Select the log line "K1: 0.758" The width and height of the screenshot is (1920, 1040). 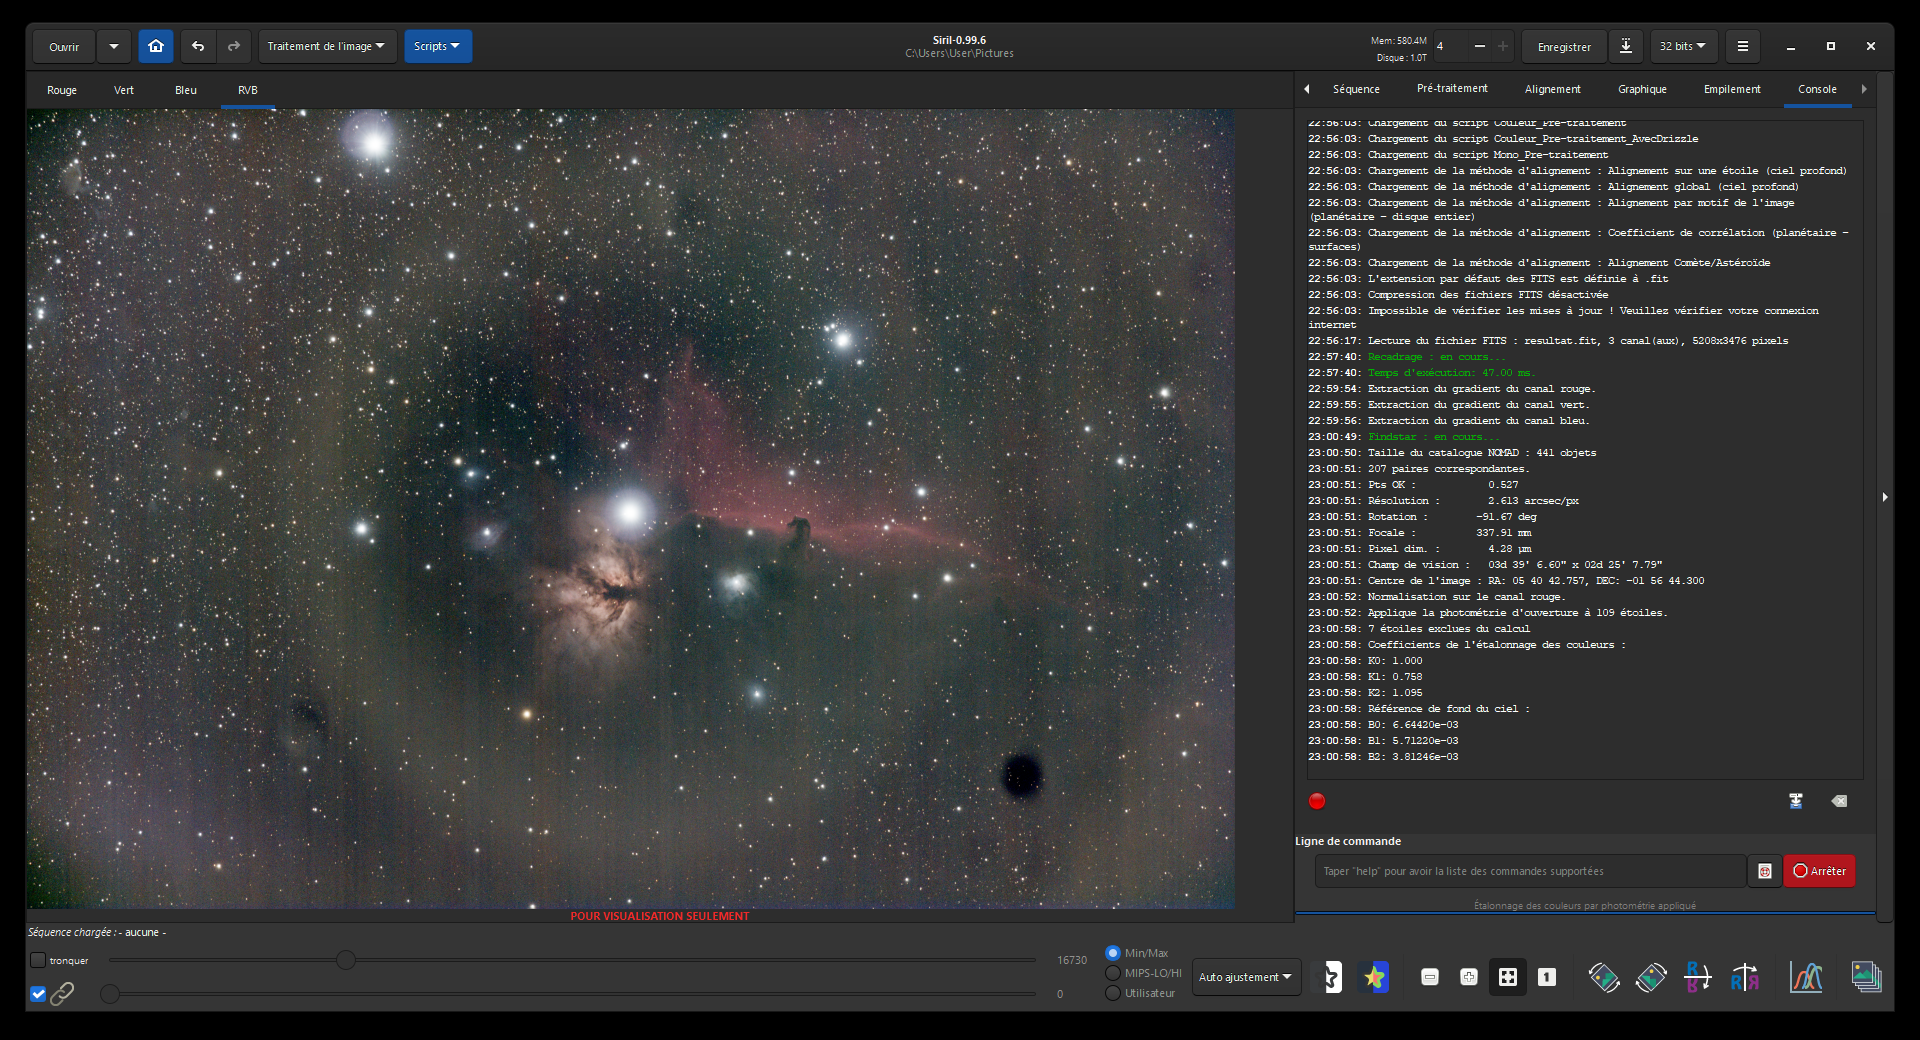(x=1365, y=677)
